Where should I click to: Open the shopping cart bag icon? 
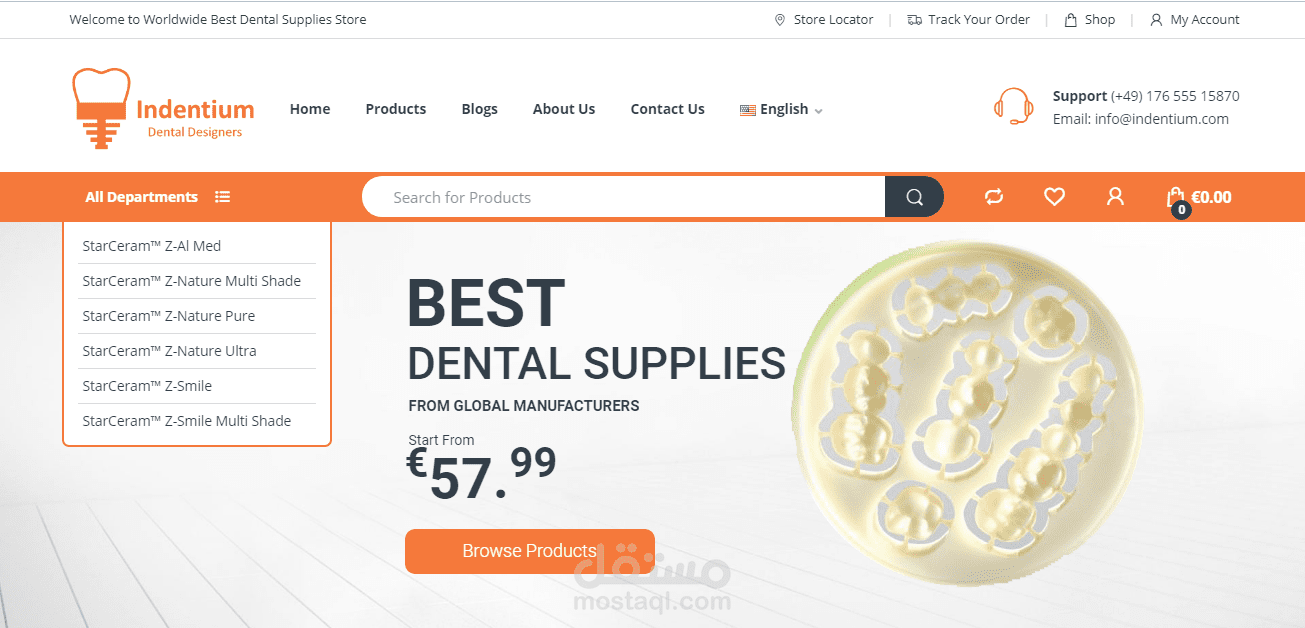1176,198
